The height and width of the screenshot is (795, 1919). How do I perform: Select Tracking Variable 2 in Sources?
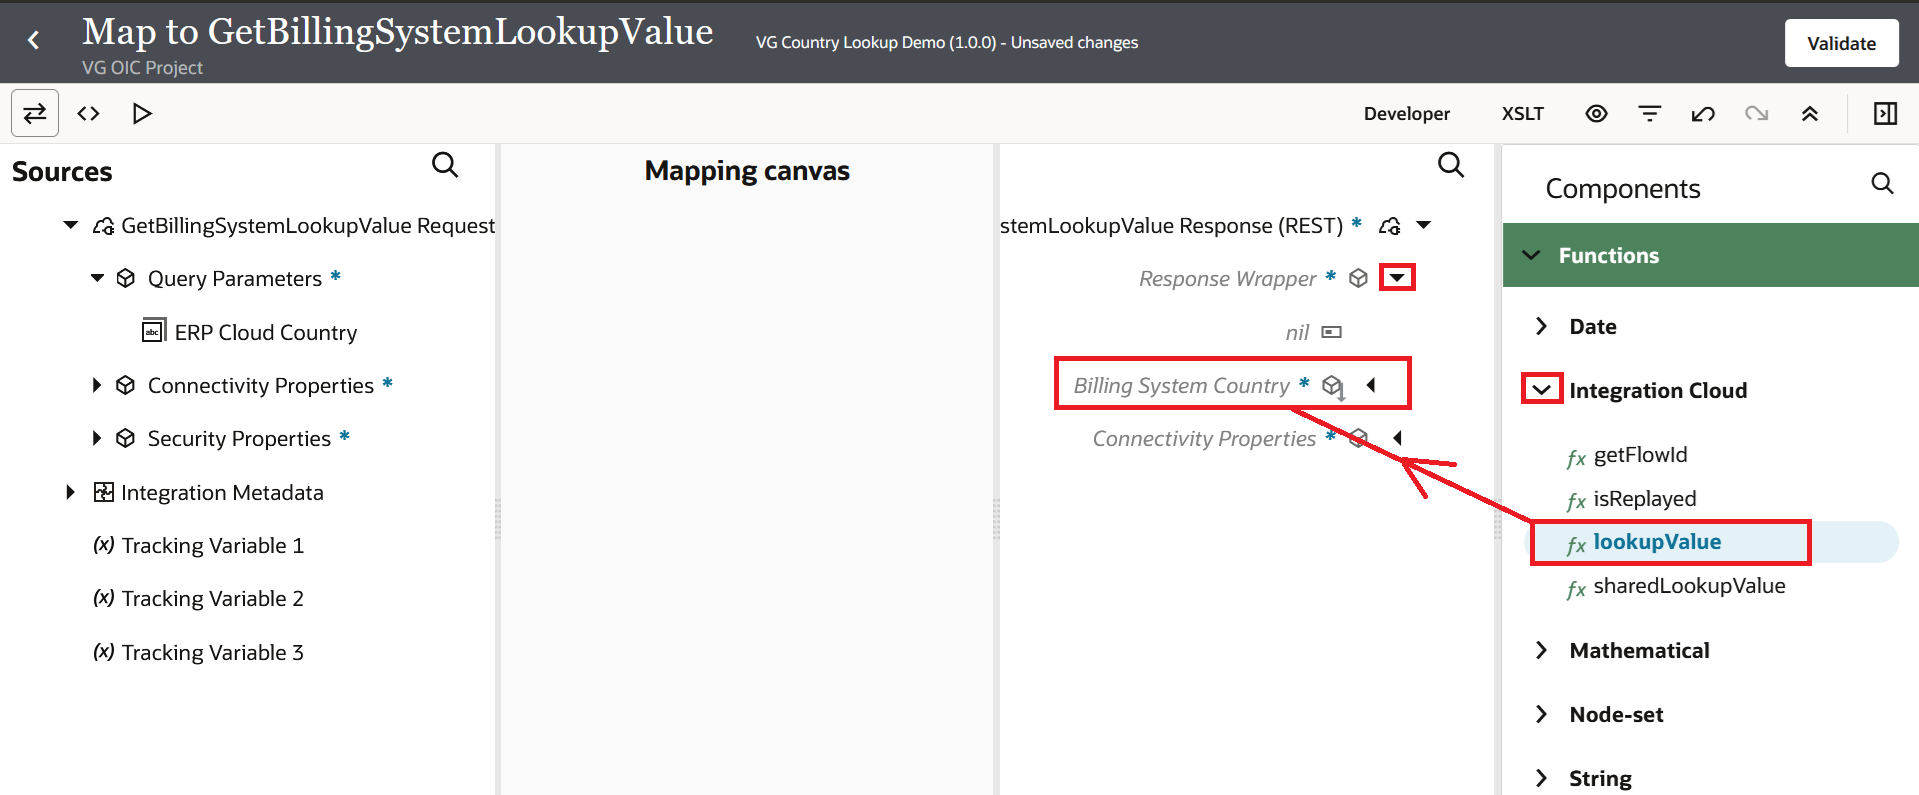(x=212, y=599)
